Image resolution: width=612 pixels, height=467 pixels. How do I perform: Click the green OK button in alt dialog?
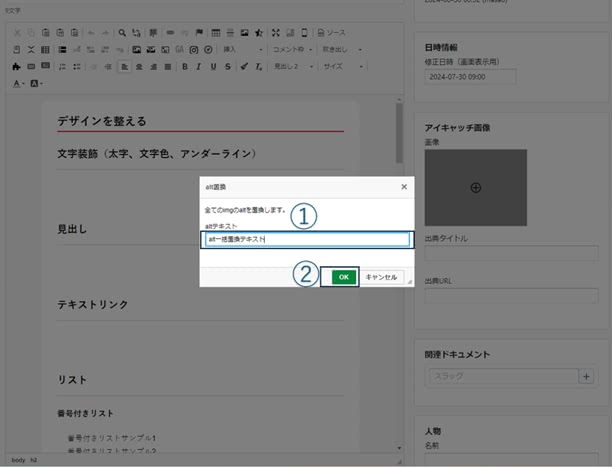point(344,277)
